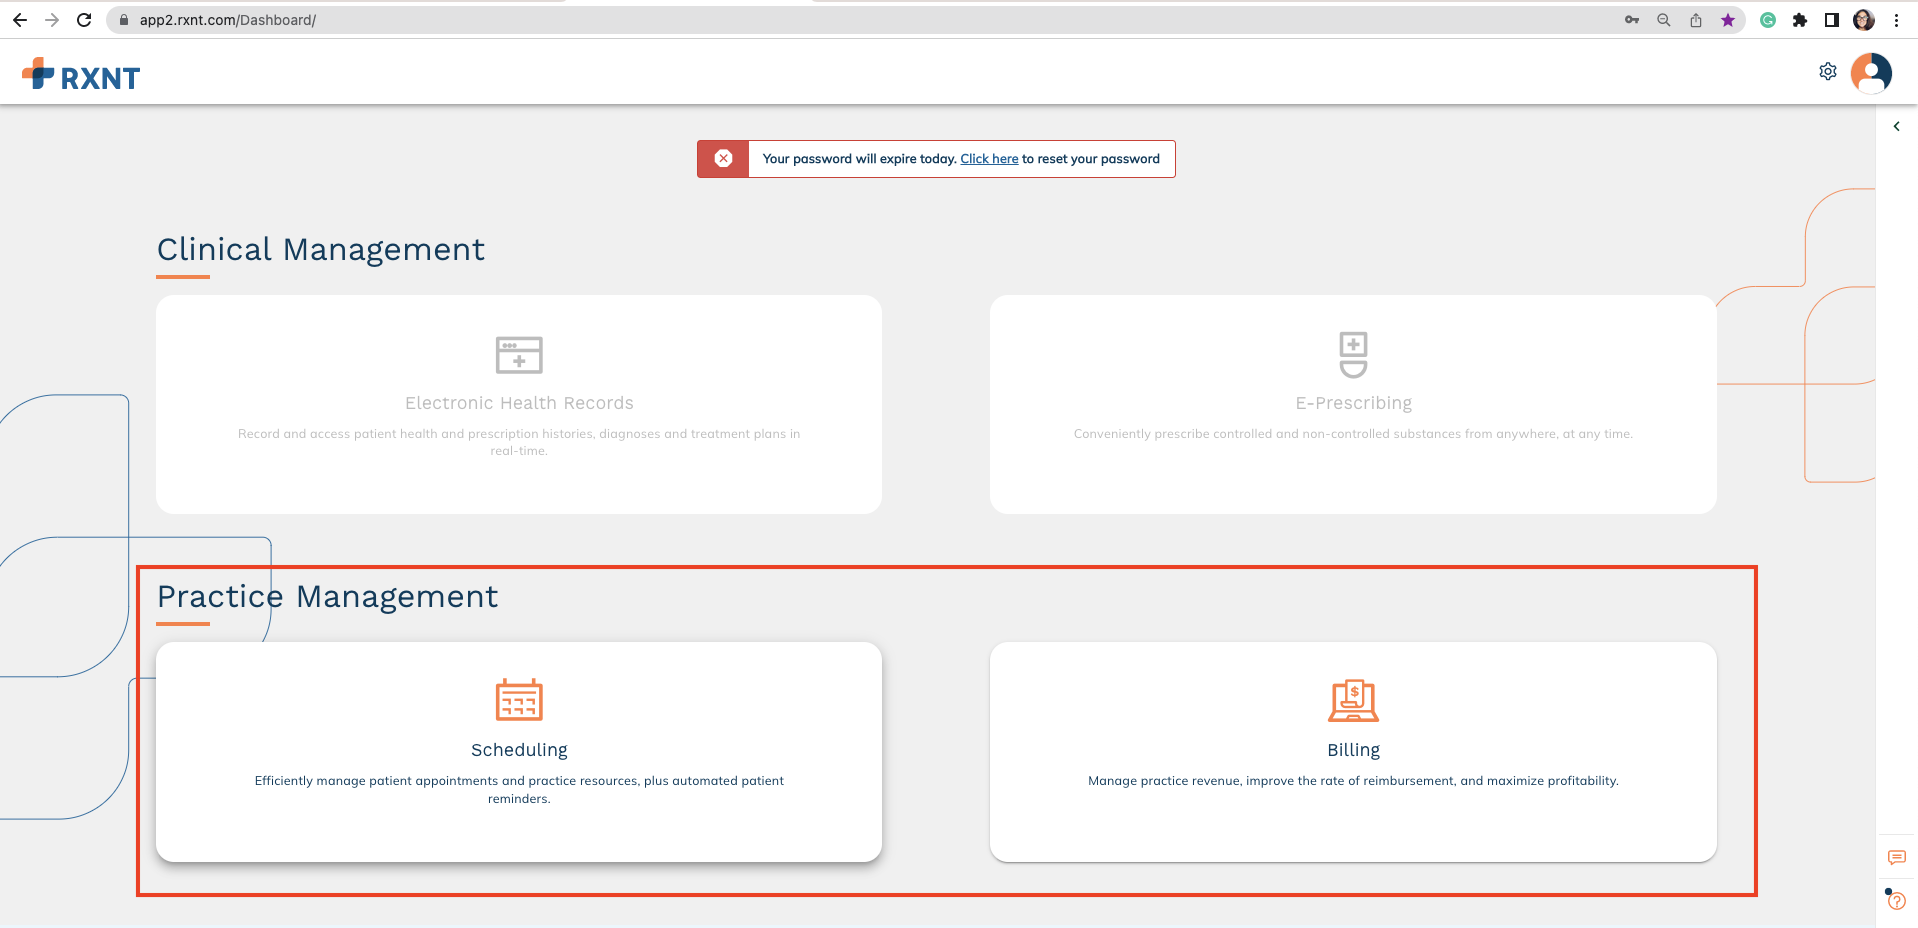Click the Practice Management heading
This screenshot has width=1918, height=928.
[x=327, y=596]
